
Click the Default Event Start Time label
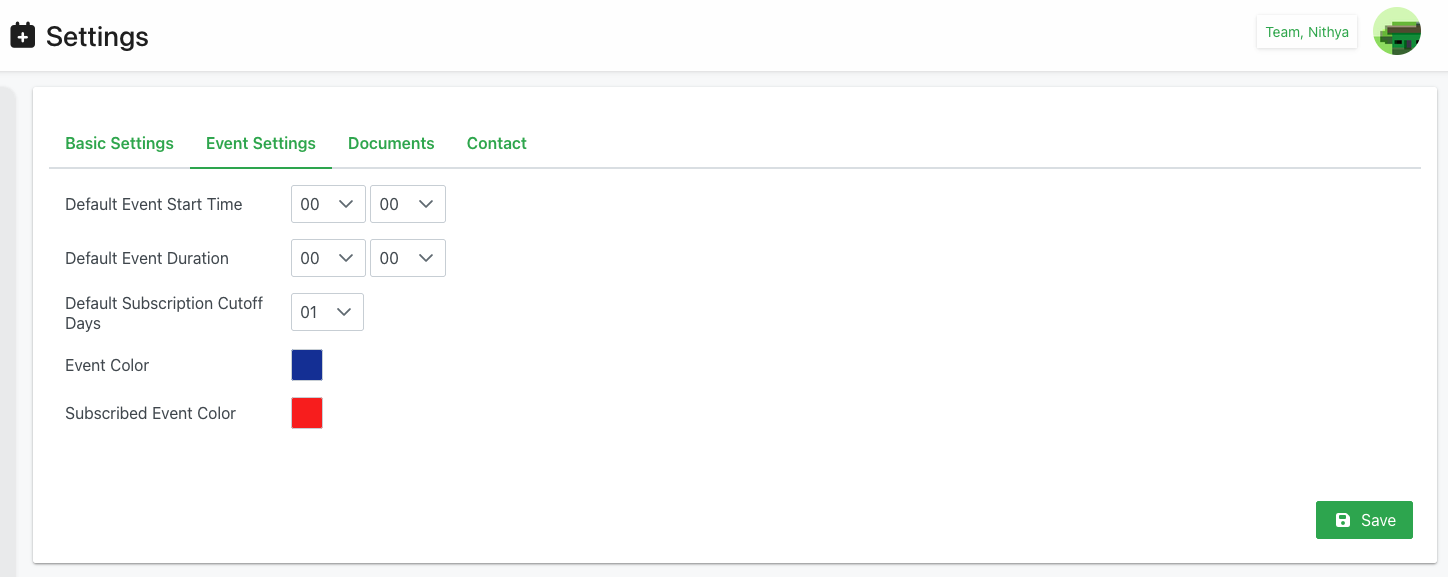point(153,204)
